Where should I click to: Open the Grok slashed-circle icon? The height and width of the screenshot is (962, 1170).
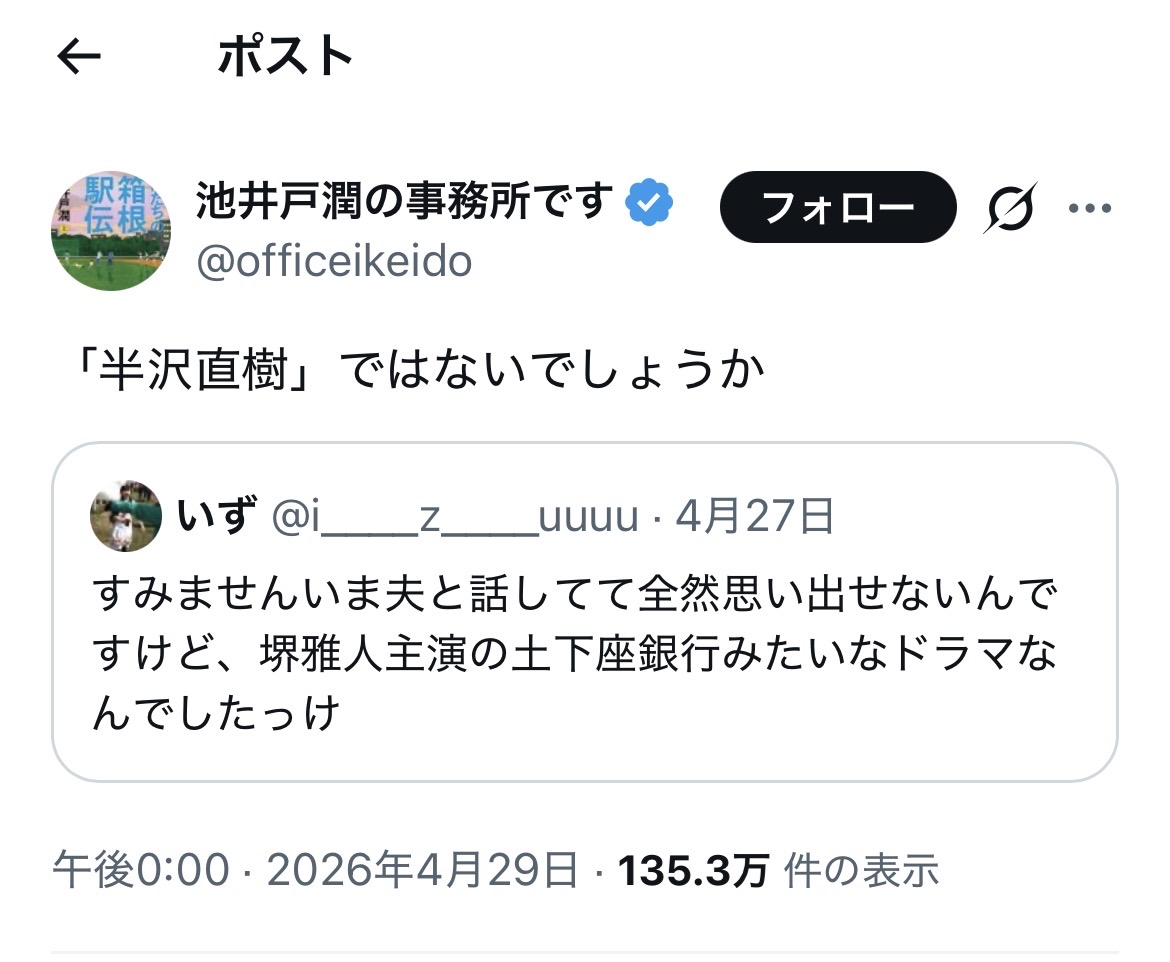(1009, 207)
